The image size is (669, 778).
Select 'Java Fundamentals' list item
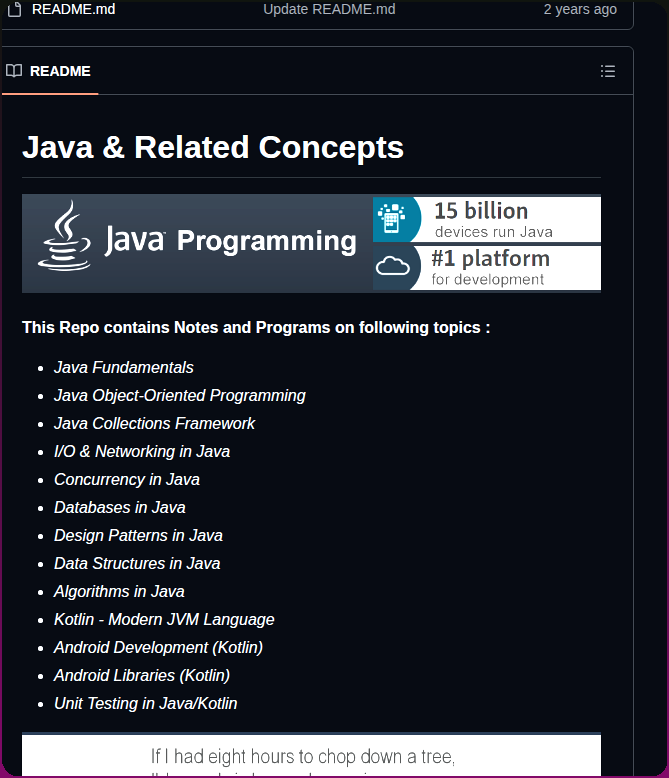click(124, 368)
